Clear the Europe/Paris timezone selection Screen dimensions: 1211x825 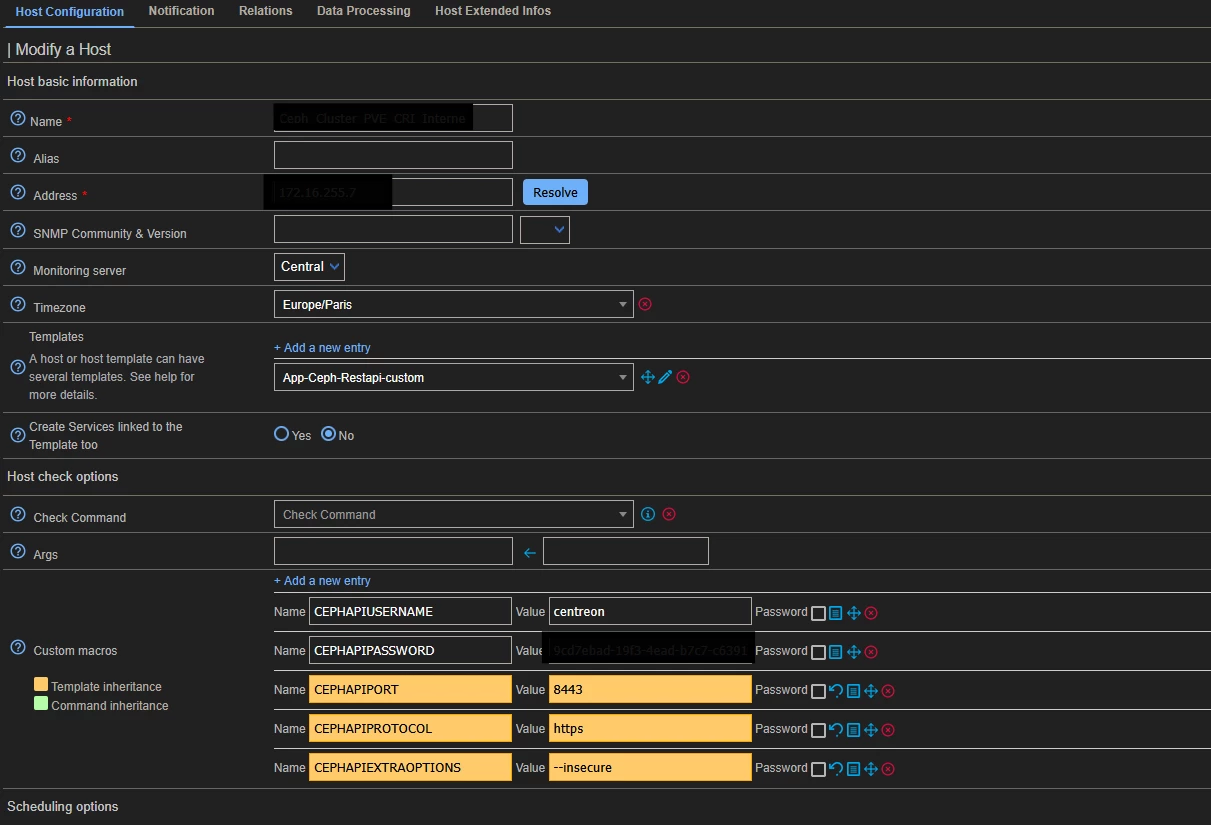coord(645,304)
